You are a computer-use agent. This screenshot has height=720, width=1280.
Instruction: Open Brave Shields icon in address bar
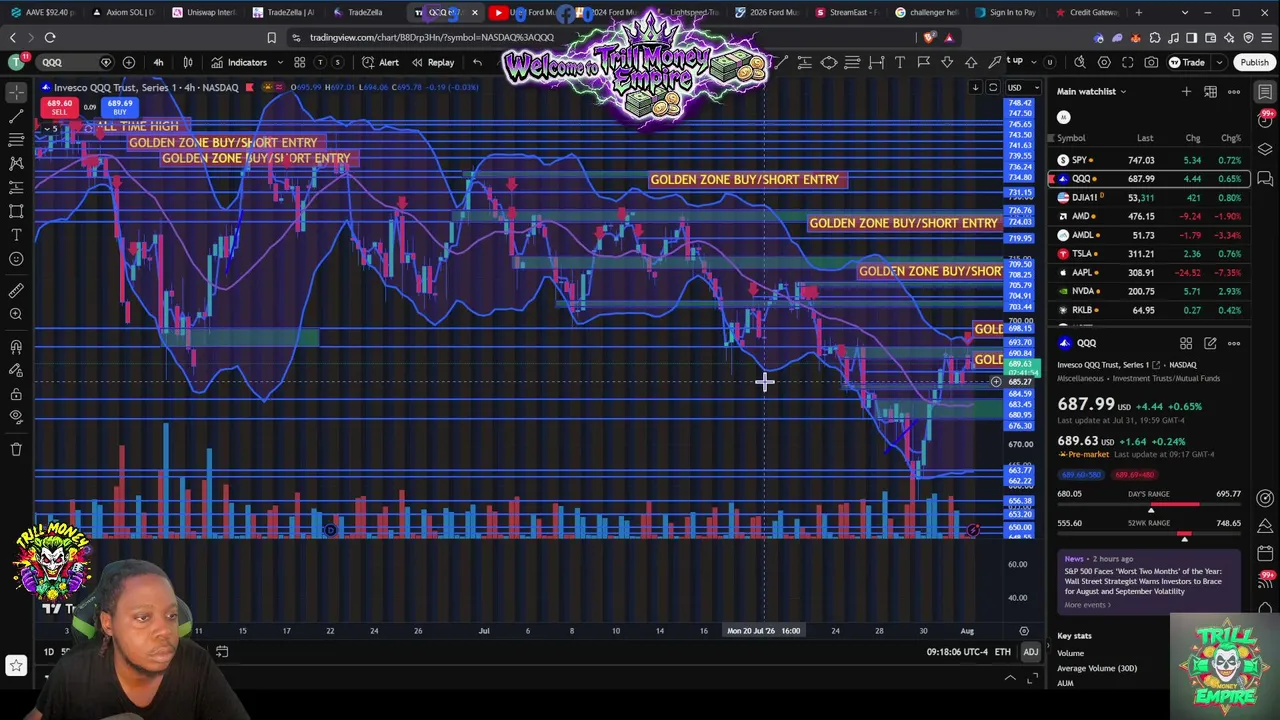pos(930,38)
